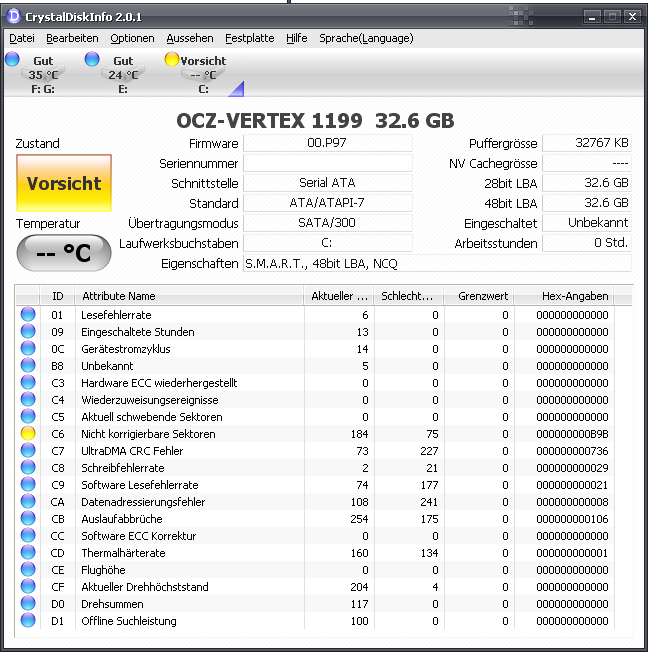Click the hex value 000000000B9B

click(572, 434)
